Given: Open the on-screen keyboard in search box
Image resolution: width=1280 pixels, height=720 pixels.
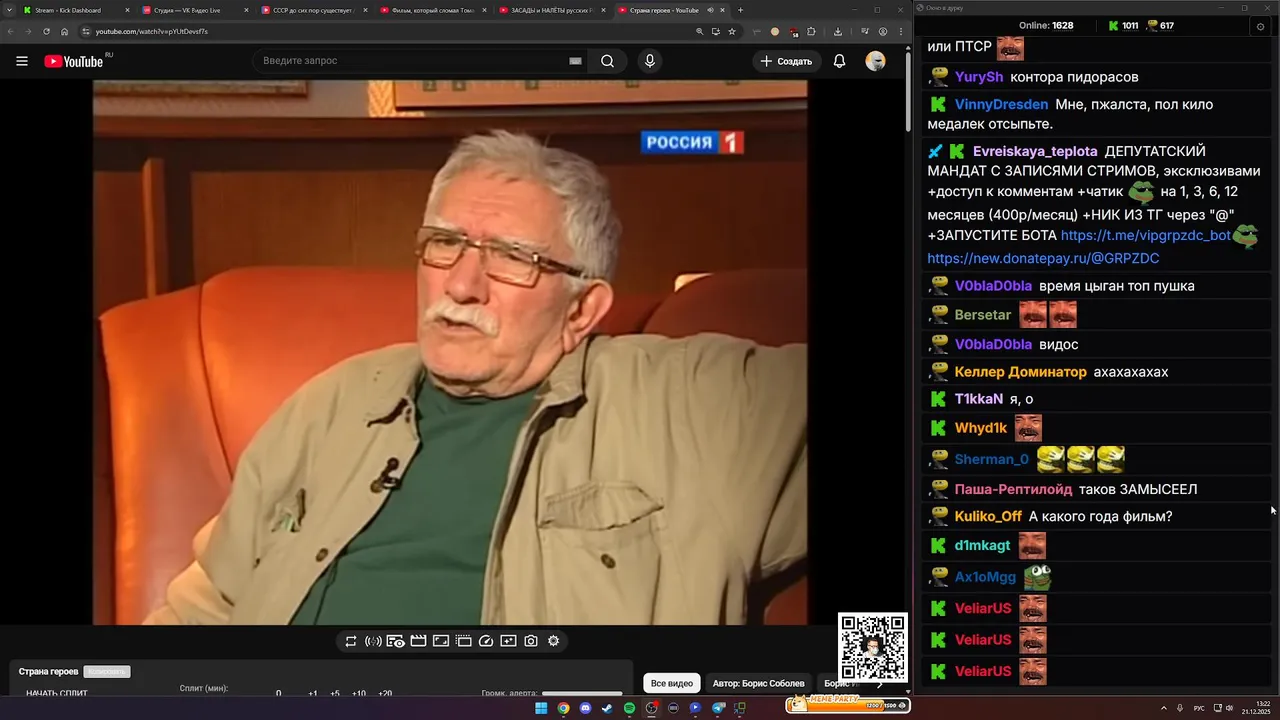Looking at the screenshot, I should pyautogui.click(x=575, y=61).
